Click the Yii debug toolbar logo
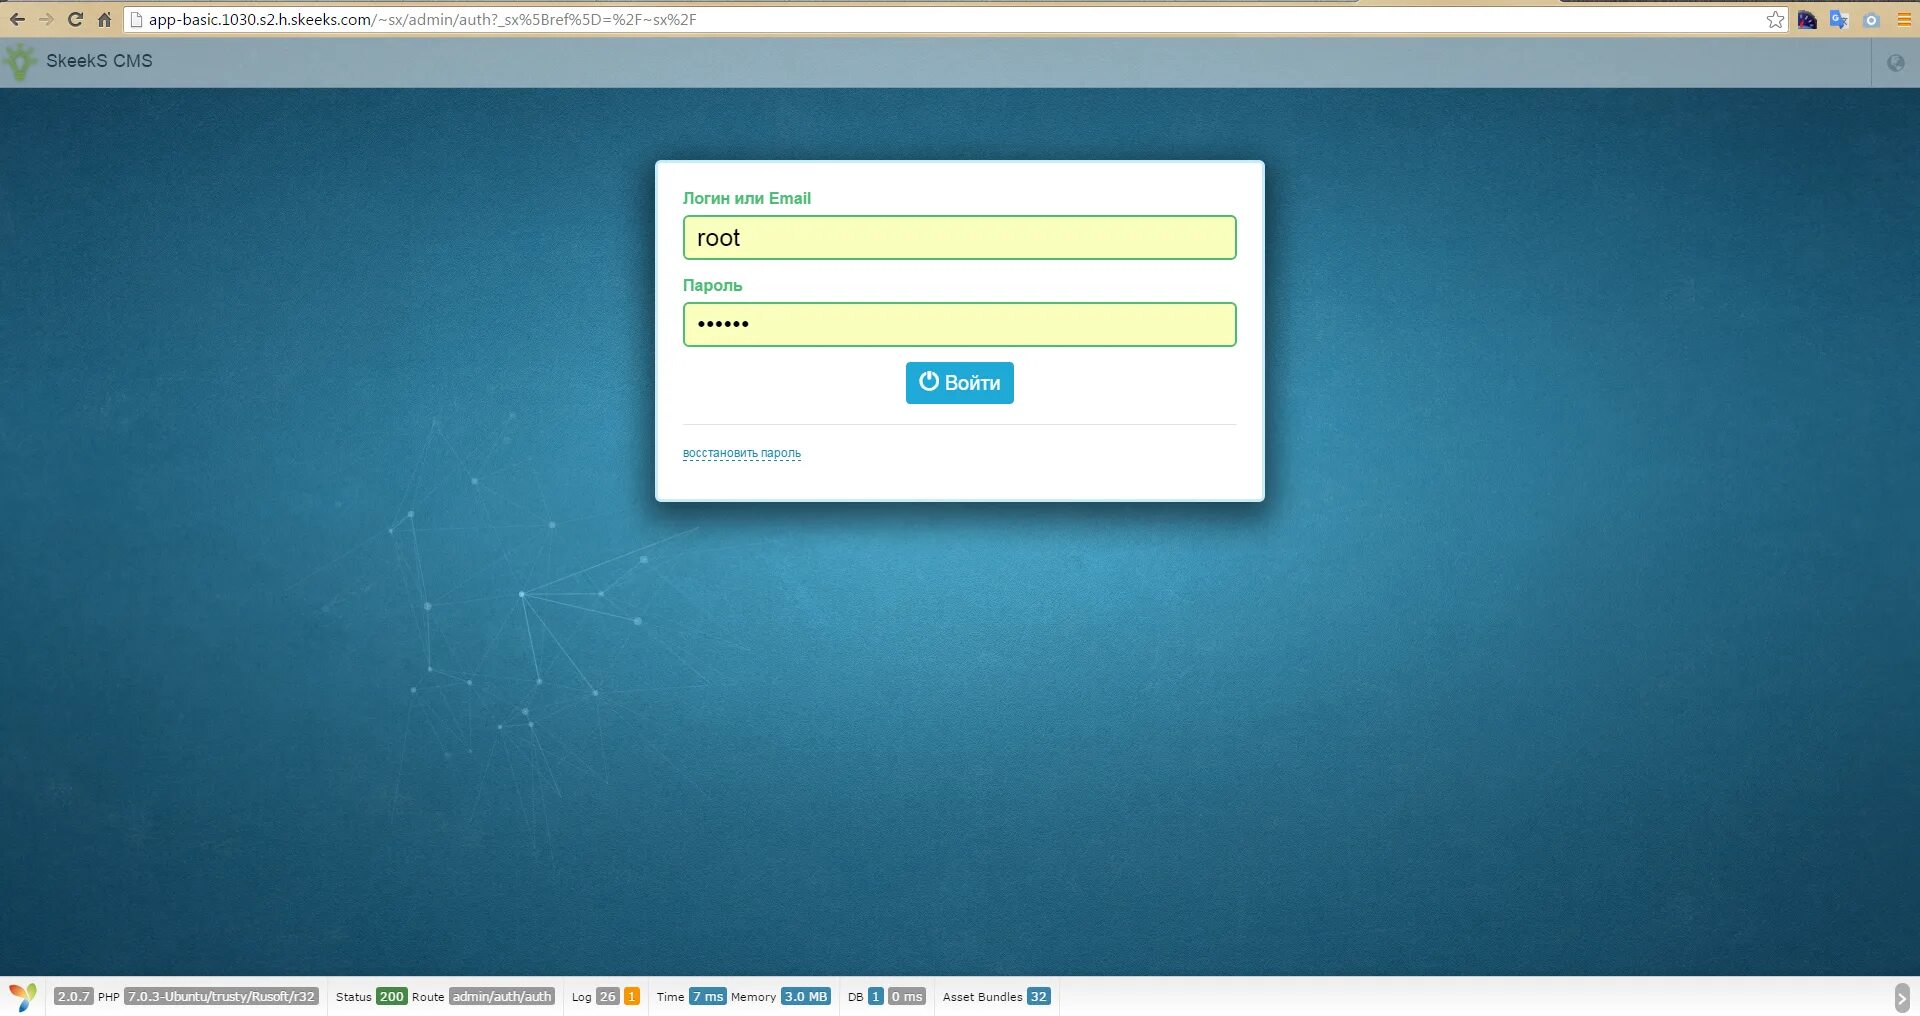The width and height of the screenshot is (1920, 1016). click(x=22, y=996)
